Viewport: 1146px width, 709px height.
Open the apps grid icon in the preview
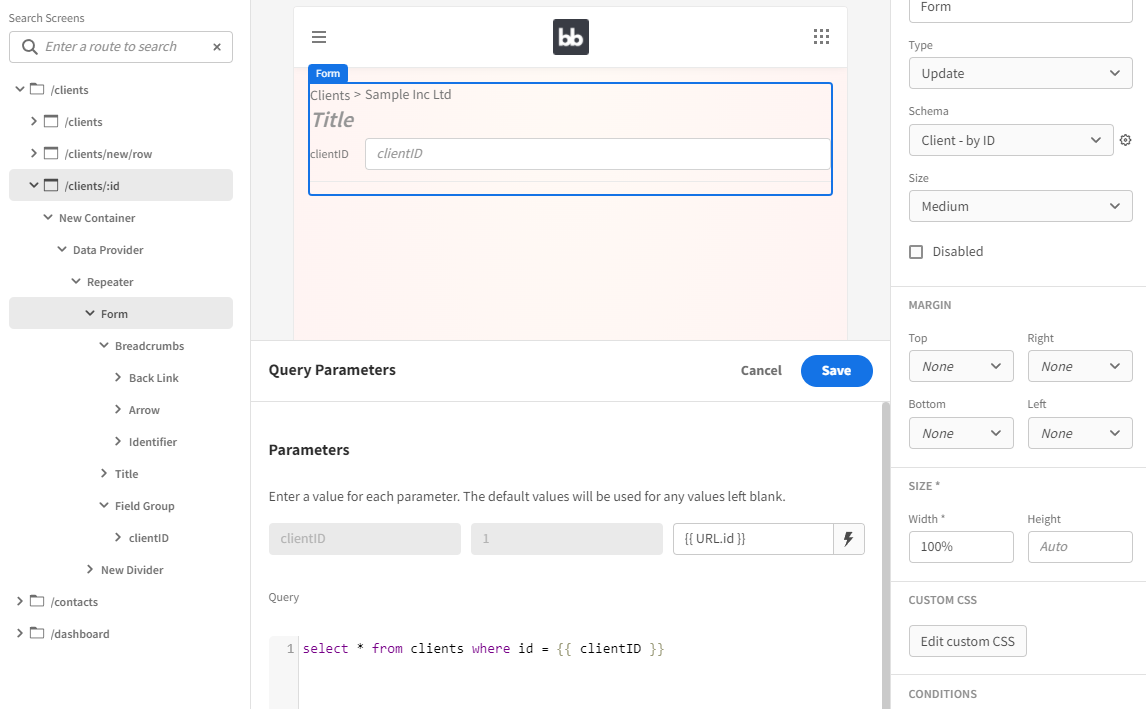coord(821,37)
